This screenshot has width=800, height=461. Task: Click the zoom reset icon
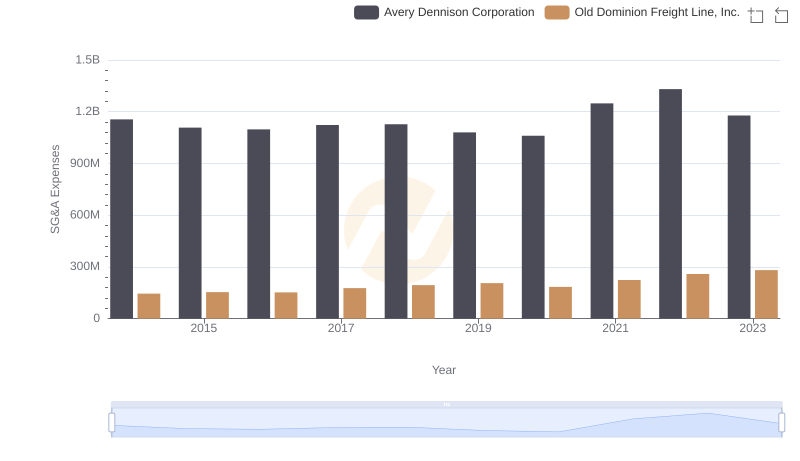coord(781,15)
